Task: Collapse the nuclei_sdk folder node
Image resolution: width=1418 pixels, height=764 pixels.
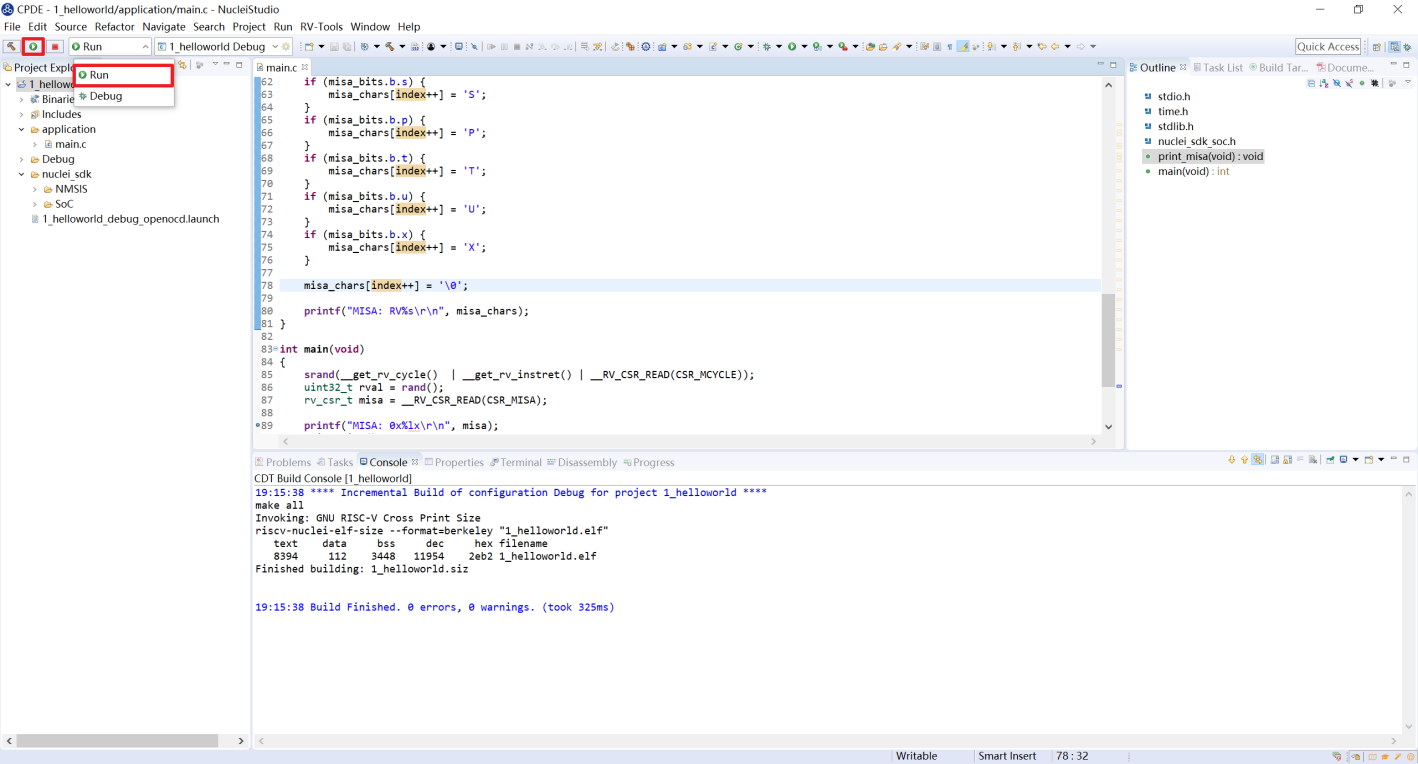Action: pyautogui.click(x=21, y=174)
